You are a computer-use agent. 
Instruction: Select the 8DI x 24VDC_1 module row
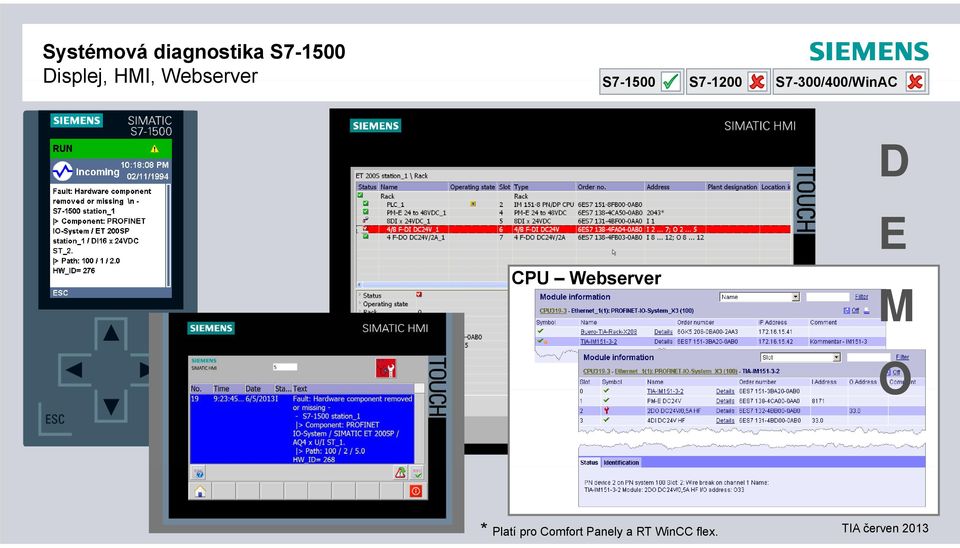coord(573,220)
